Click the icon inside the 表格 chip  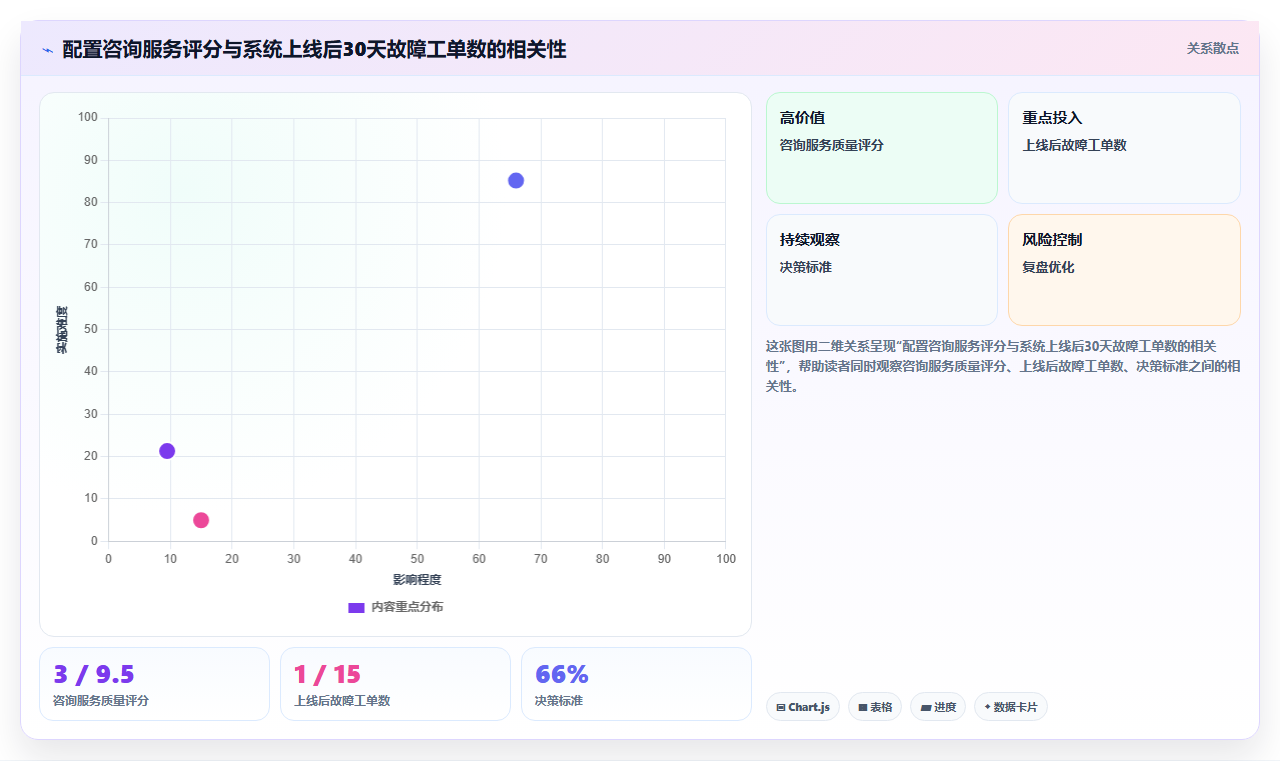863,708
